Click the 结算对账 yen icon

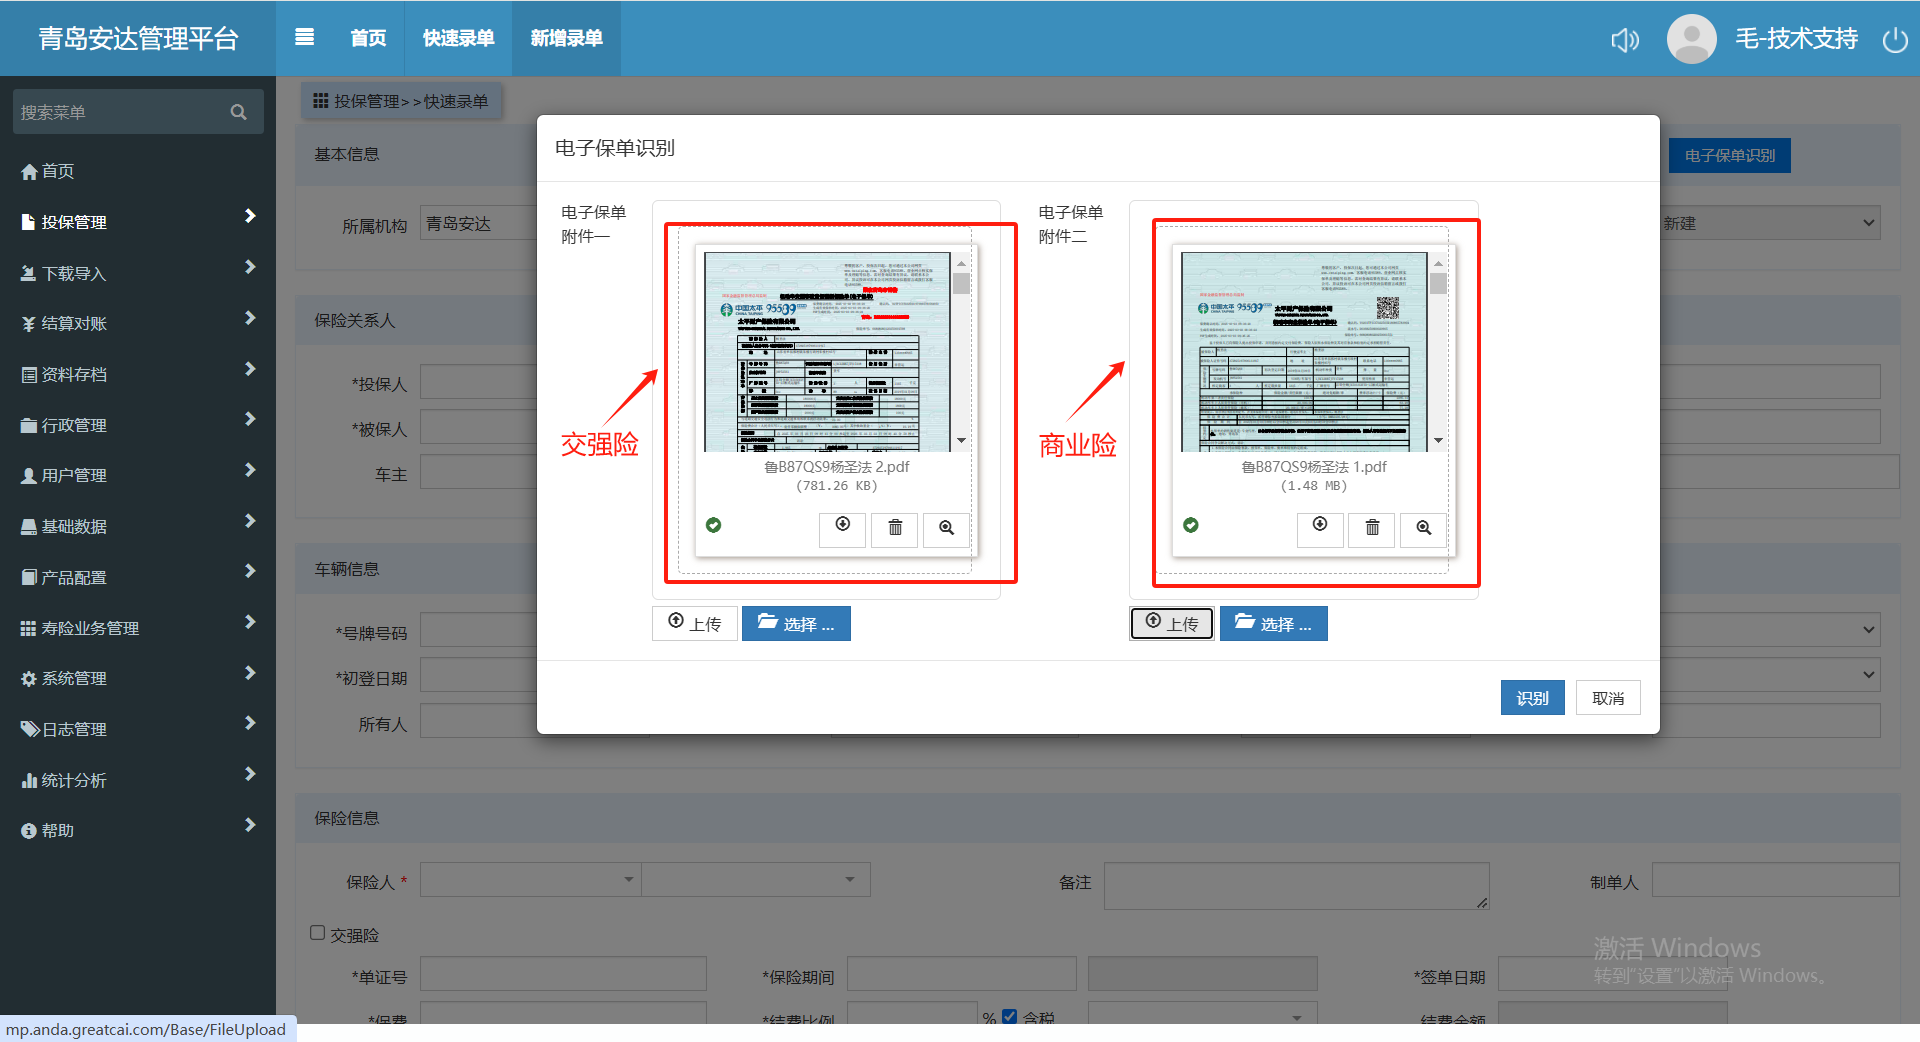pos(29,324)
